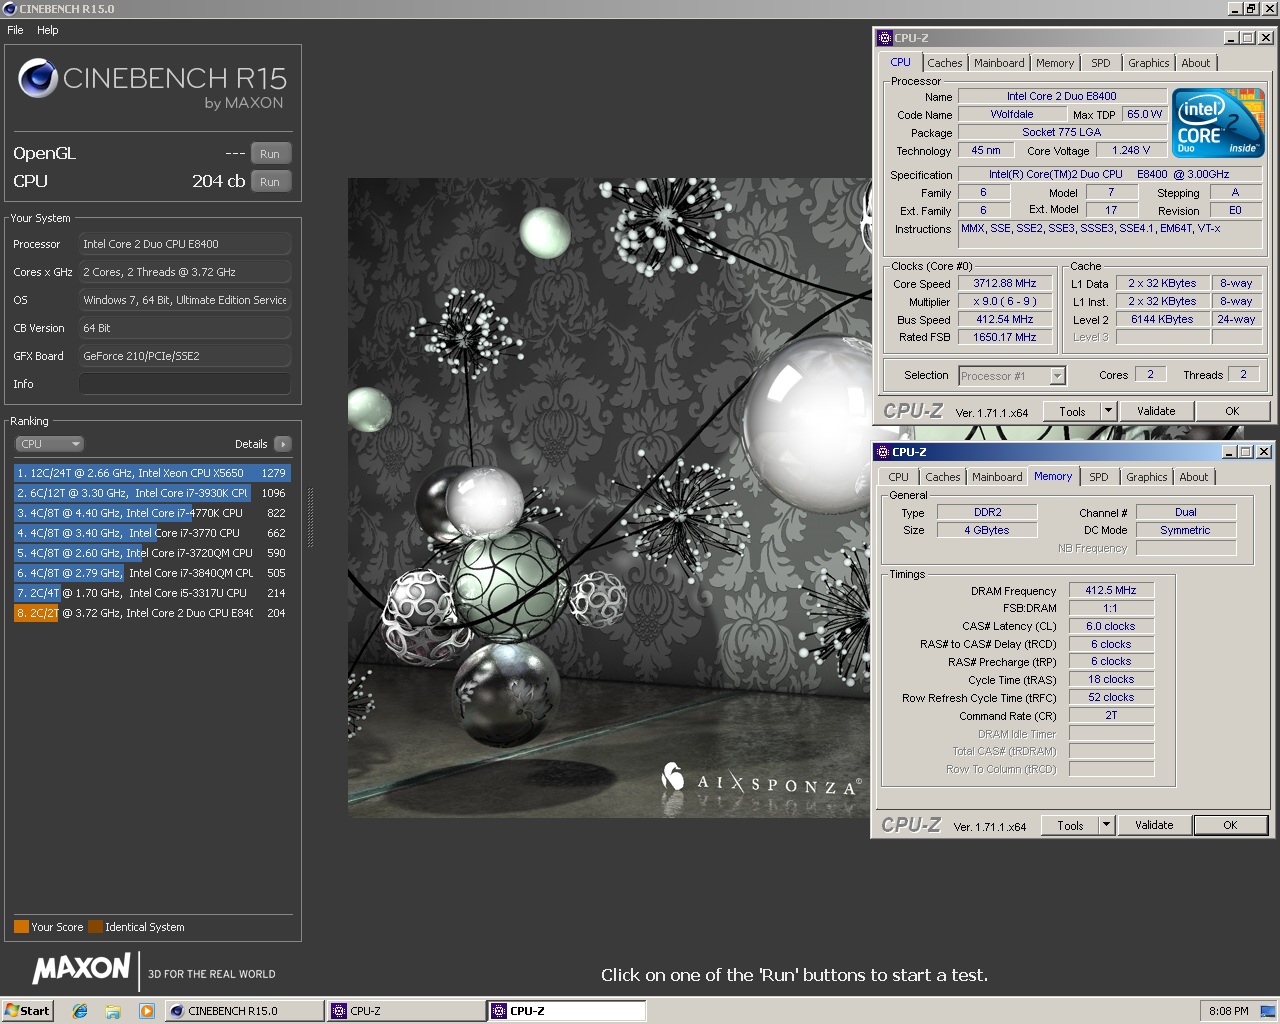Open the Windows Start menu
1280x1024 pixels.
[27, 1011]
